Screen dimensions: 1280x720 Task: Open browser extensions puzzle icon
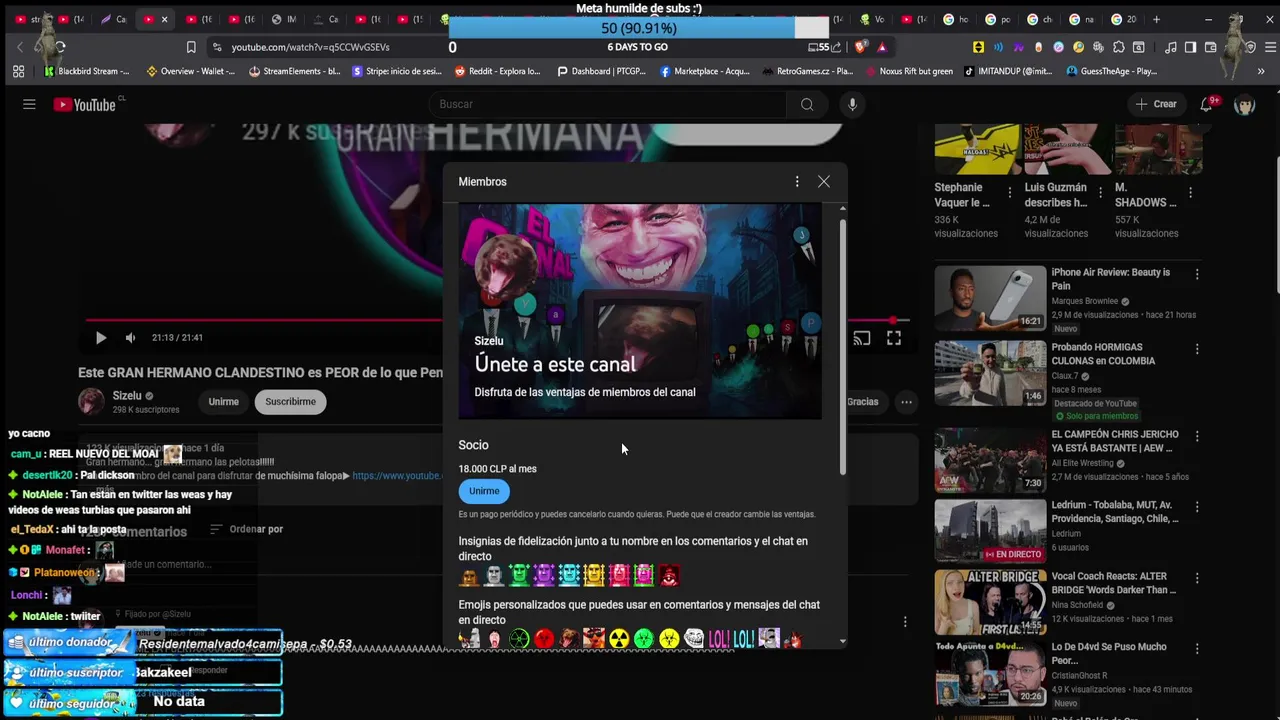1118,47
